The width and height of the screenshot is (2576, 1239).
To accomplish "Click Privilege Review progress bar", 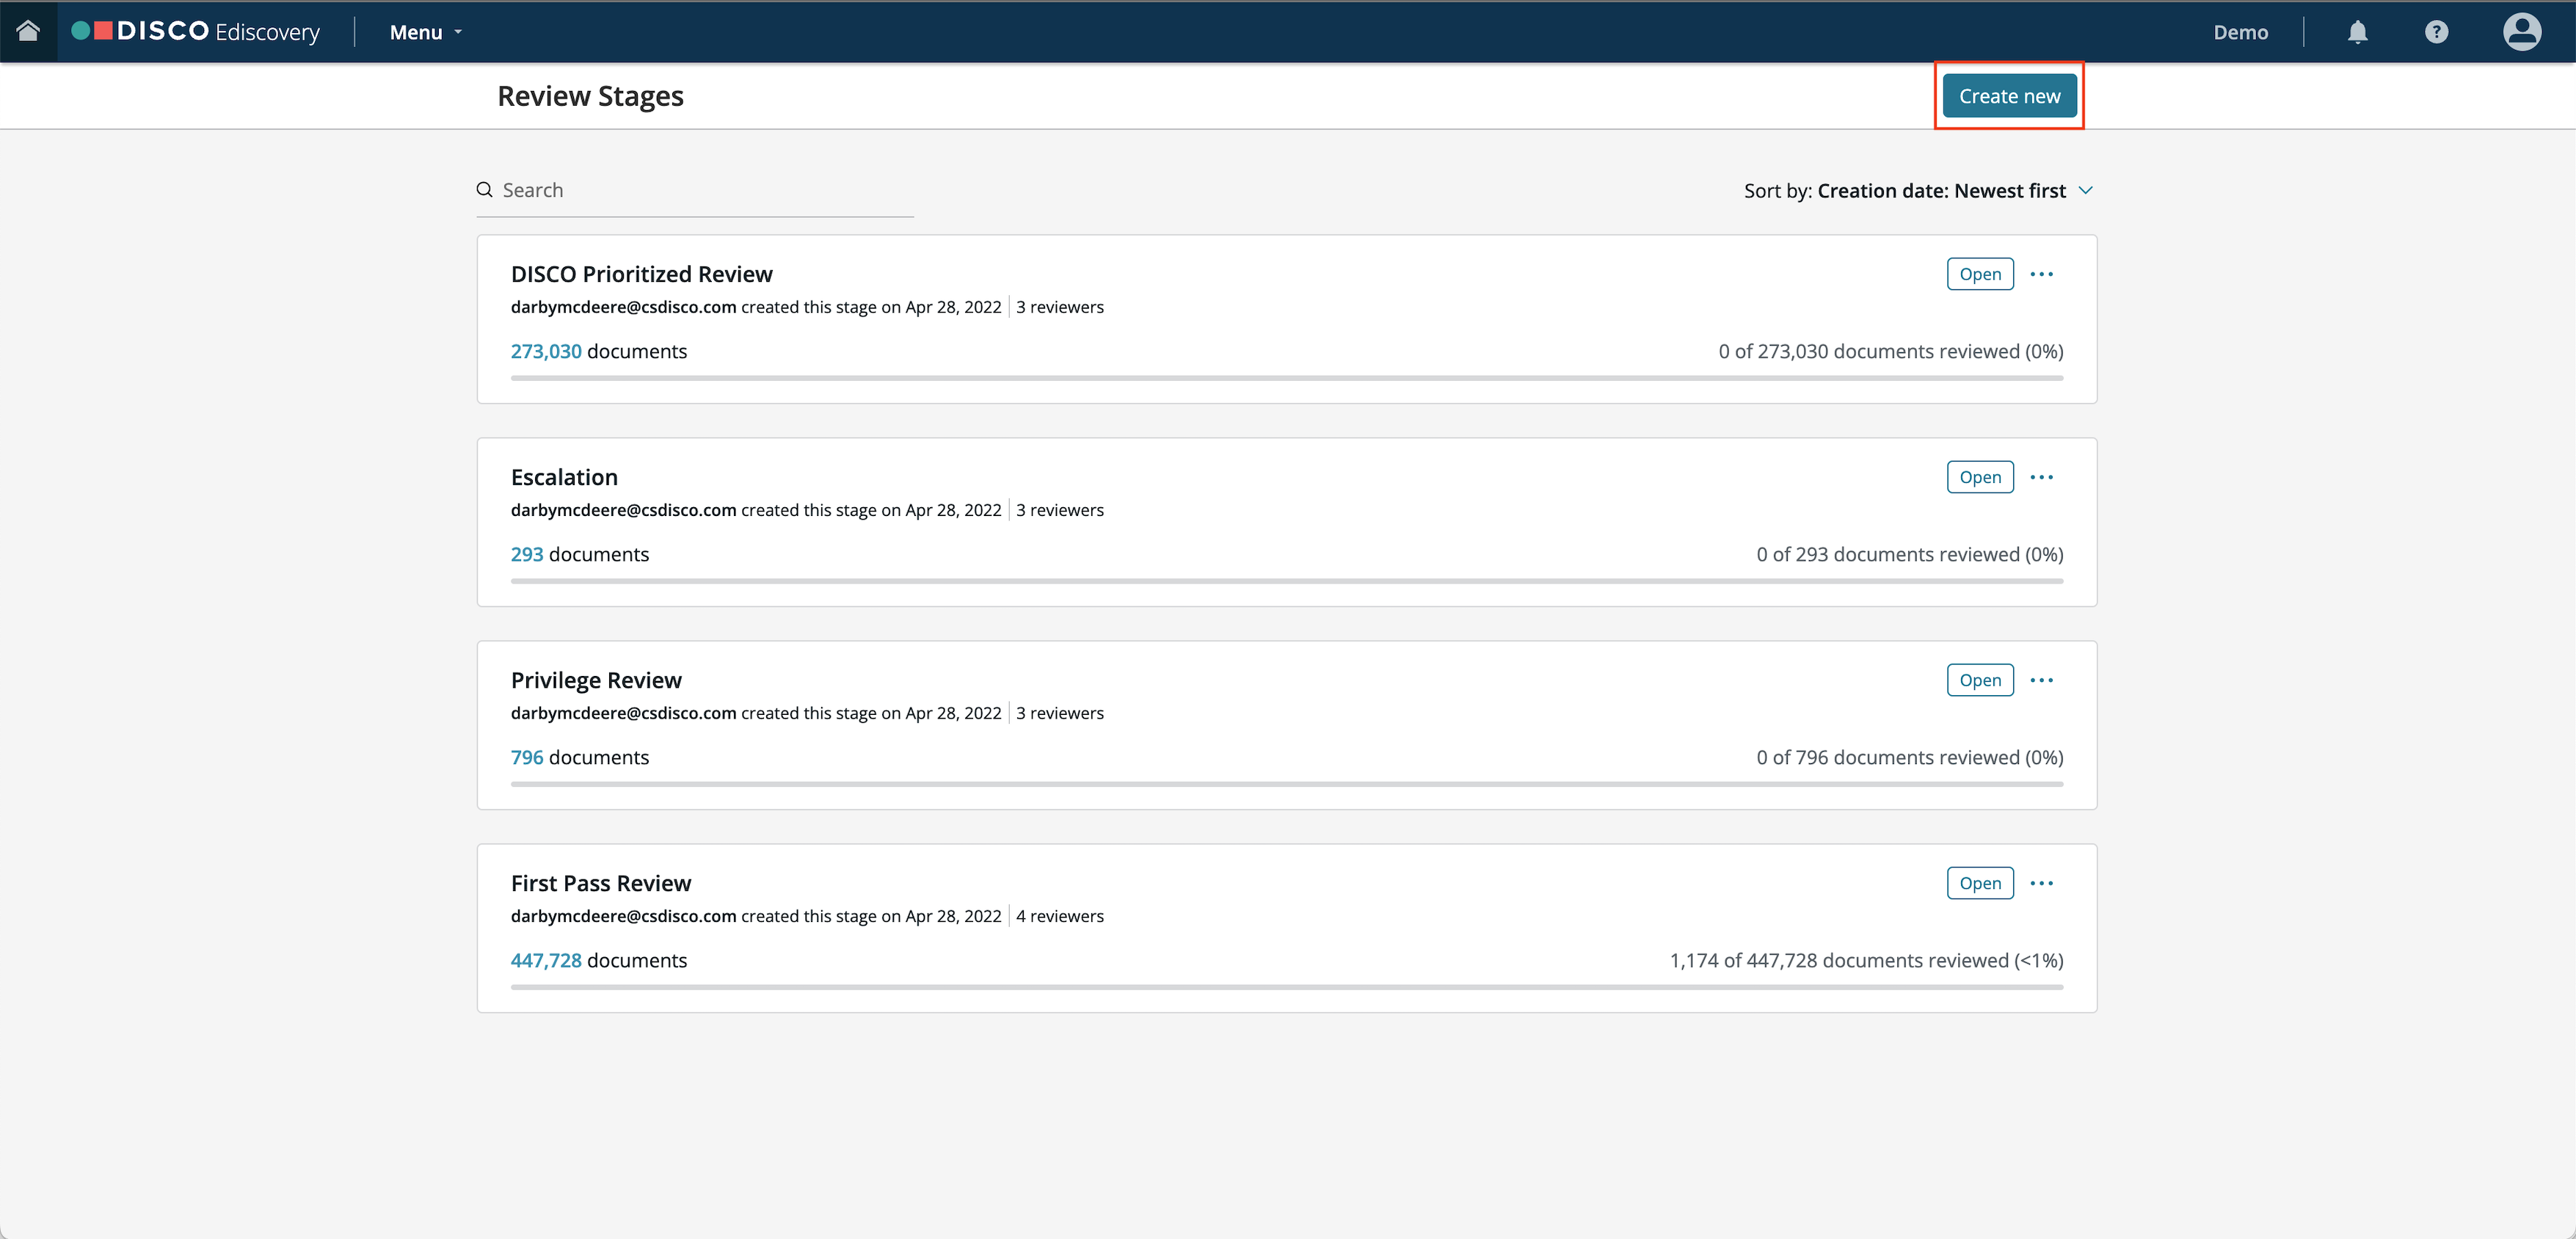I will tap(1286, 784).
